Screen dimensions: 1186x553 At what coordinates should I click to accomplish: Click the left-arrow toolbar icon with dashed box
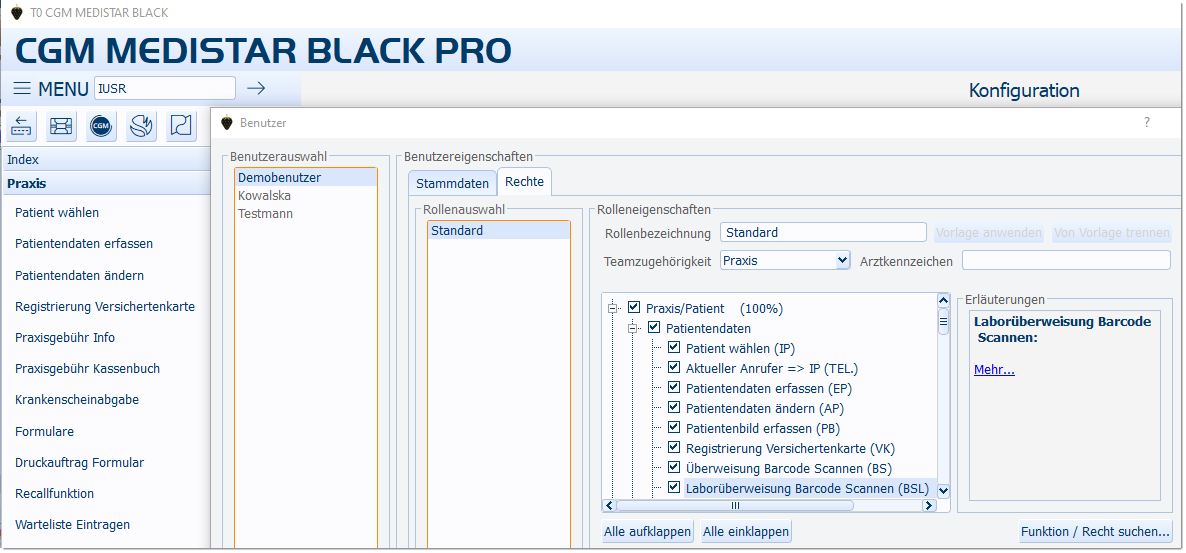[x=22, y=126]
